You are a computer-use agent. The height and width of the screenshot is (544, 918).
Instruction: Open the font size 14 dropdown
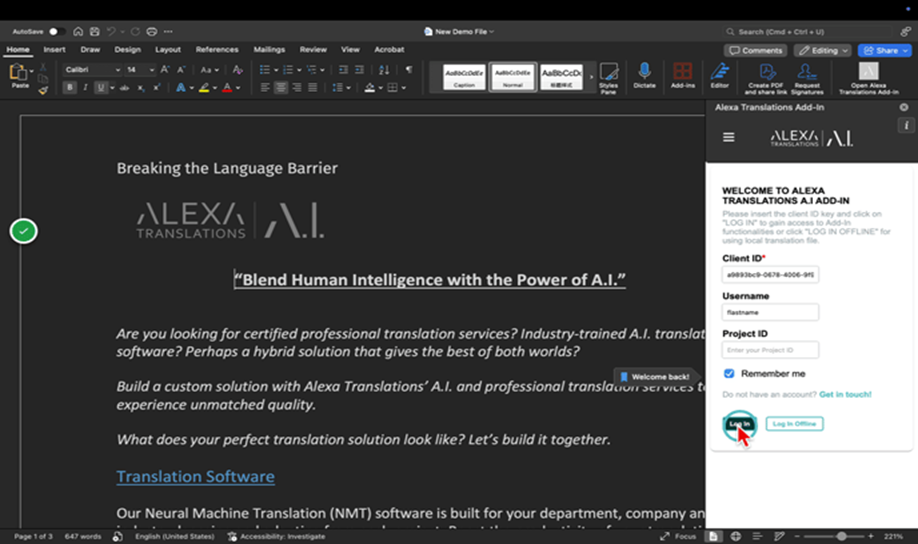click(141, 70)
